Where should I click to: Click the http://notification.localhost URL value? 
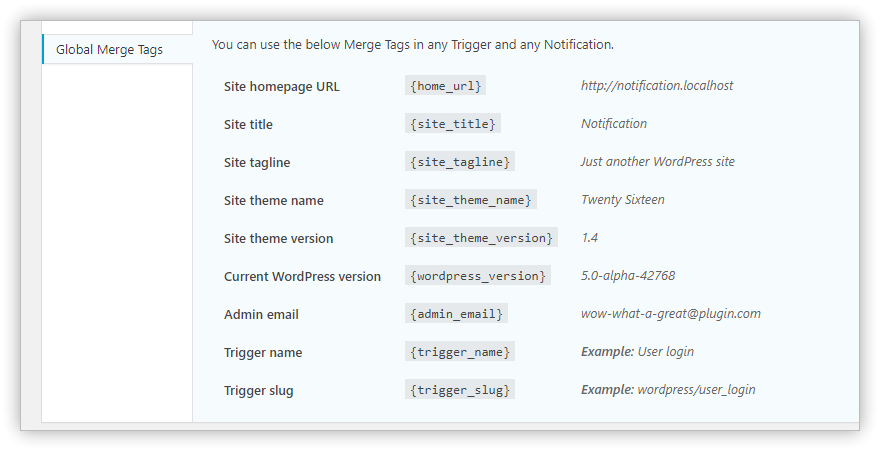pos(657,86)
